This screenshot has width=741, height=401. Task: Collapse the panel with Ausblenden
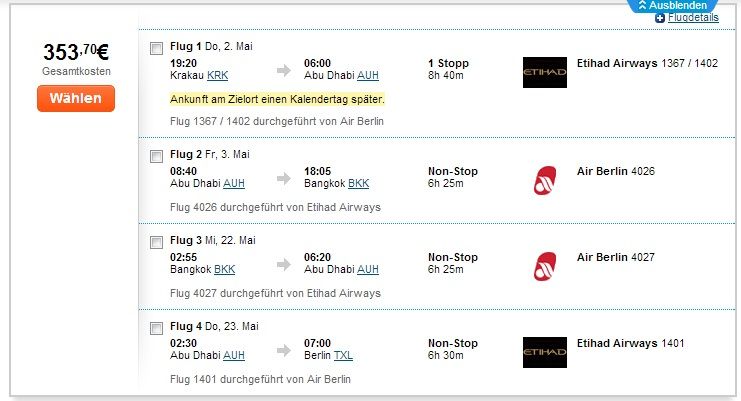click(672, 6)
